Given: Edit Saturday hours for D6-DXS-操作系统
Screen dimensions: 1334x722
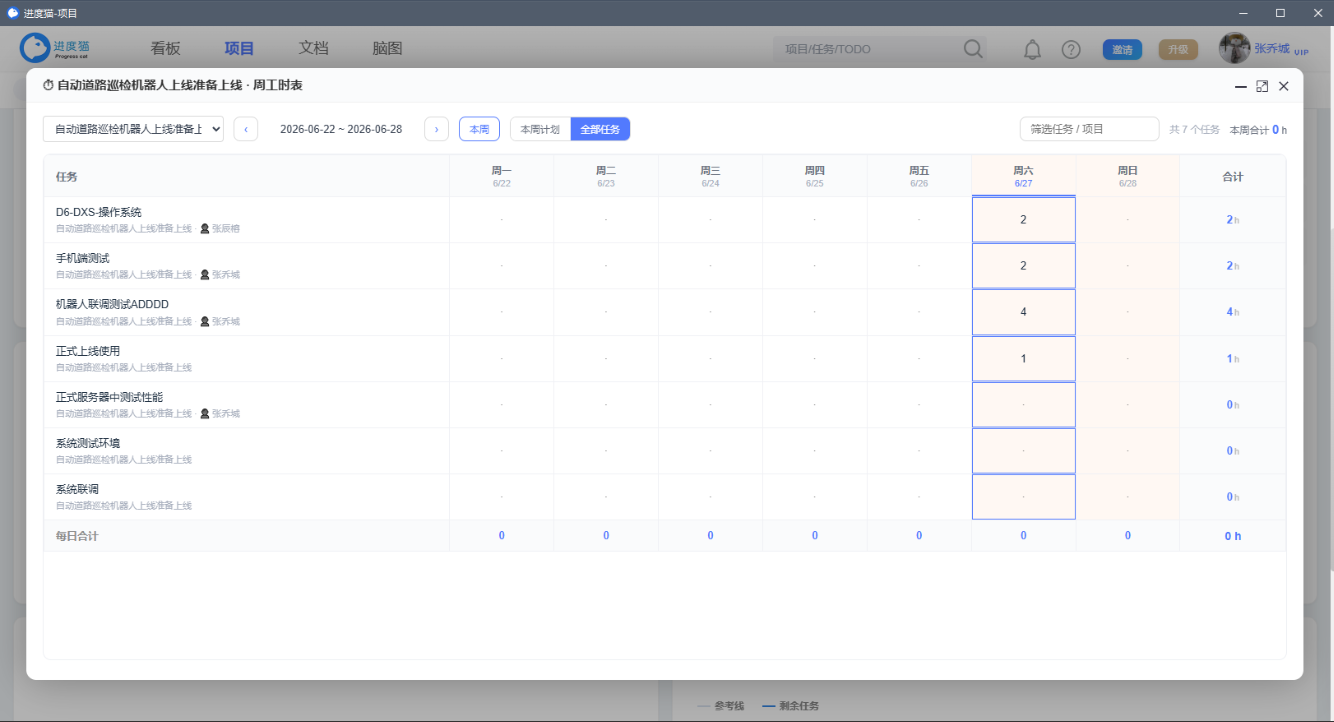Looking at the screenshot, I should click(1024, 219).
